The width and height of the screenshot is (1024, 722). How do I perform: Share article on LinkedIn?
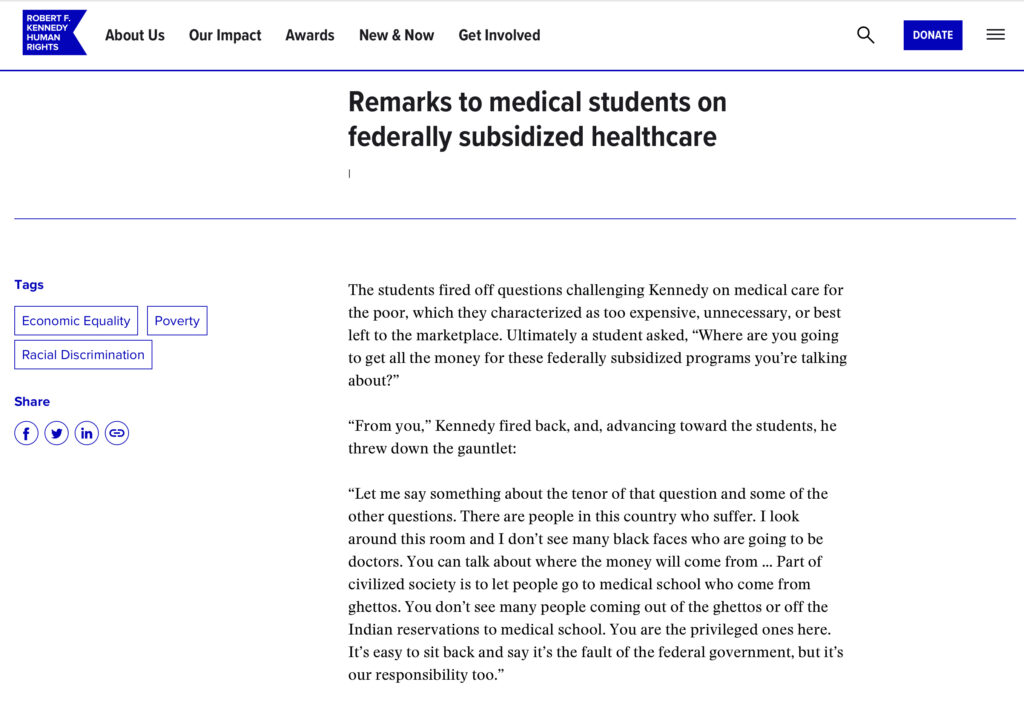87,433
